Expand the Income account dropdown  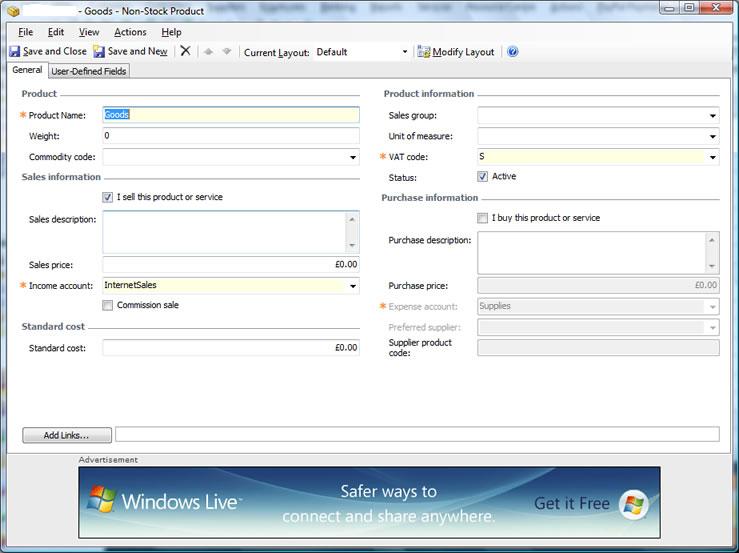click(x=353, y=286)
